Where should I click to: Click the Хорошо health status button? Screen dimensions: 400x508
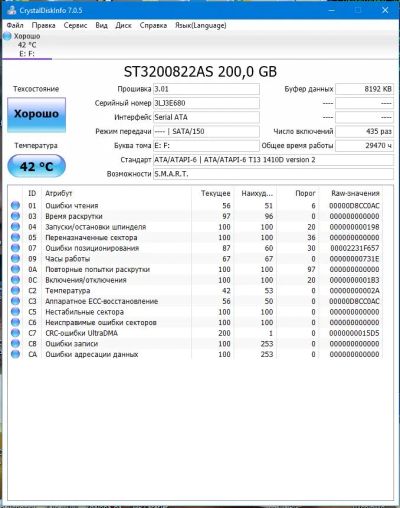pos(36,114)
